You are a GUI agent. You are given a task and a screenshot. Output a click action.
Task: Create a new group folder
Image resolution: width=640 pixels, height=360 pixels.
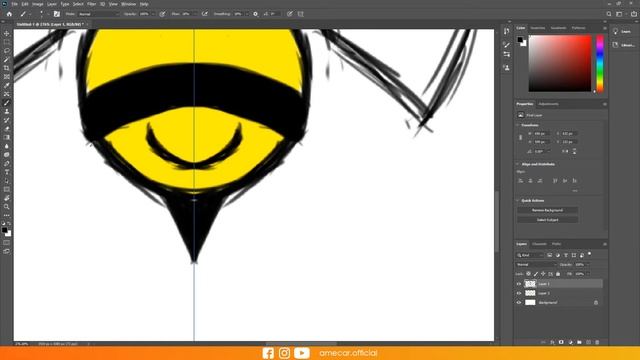[x=579, y=342]
